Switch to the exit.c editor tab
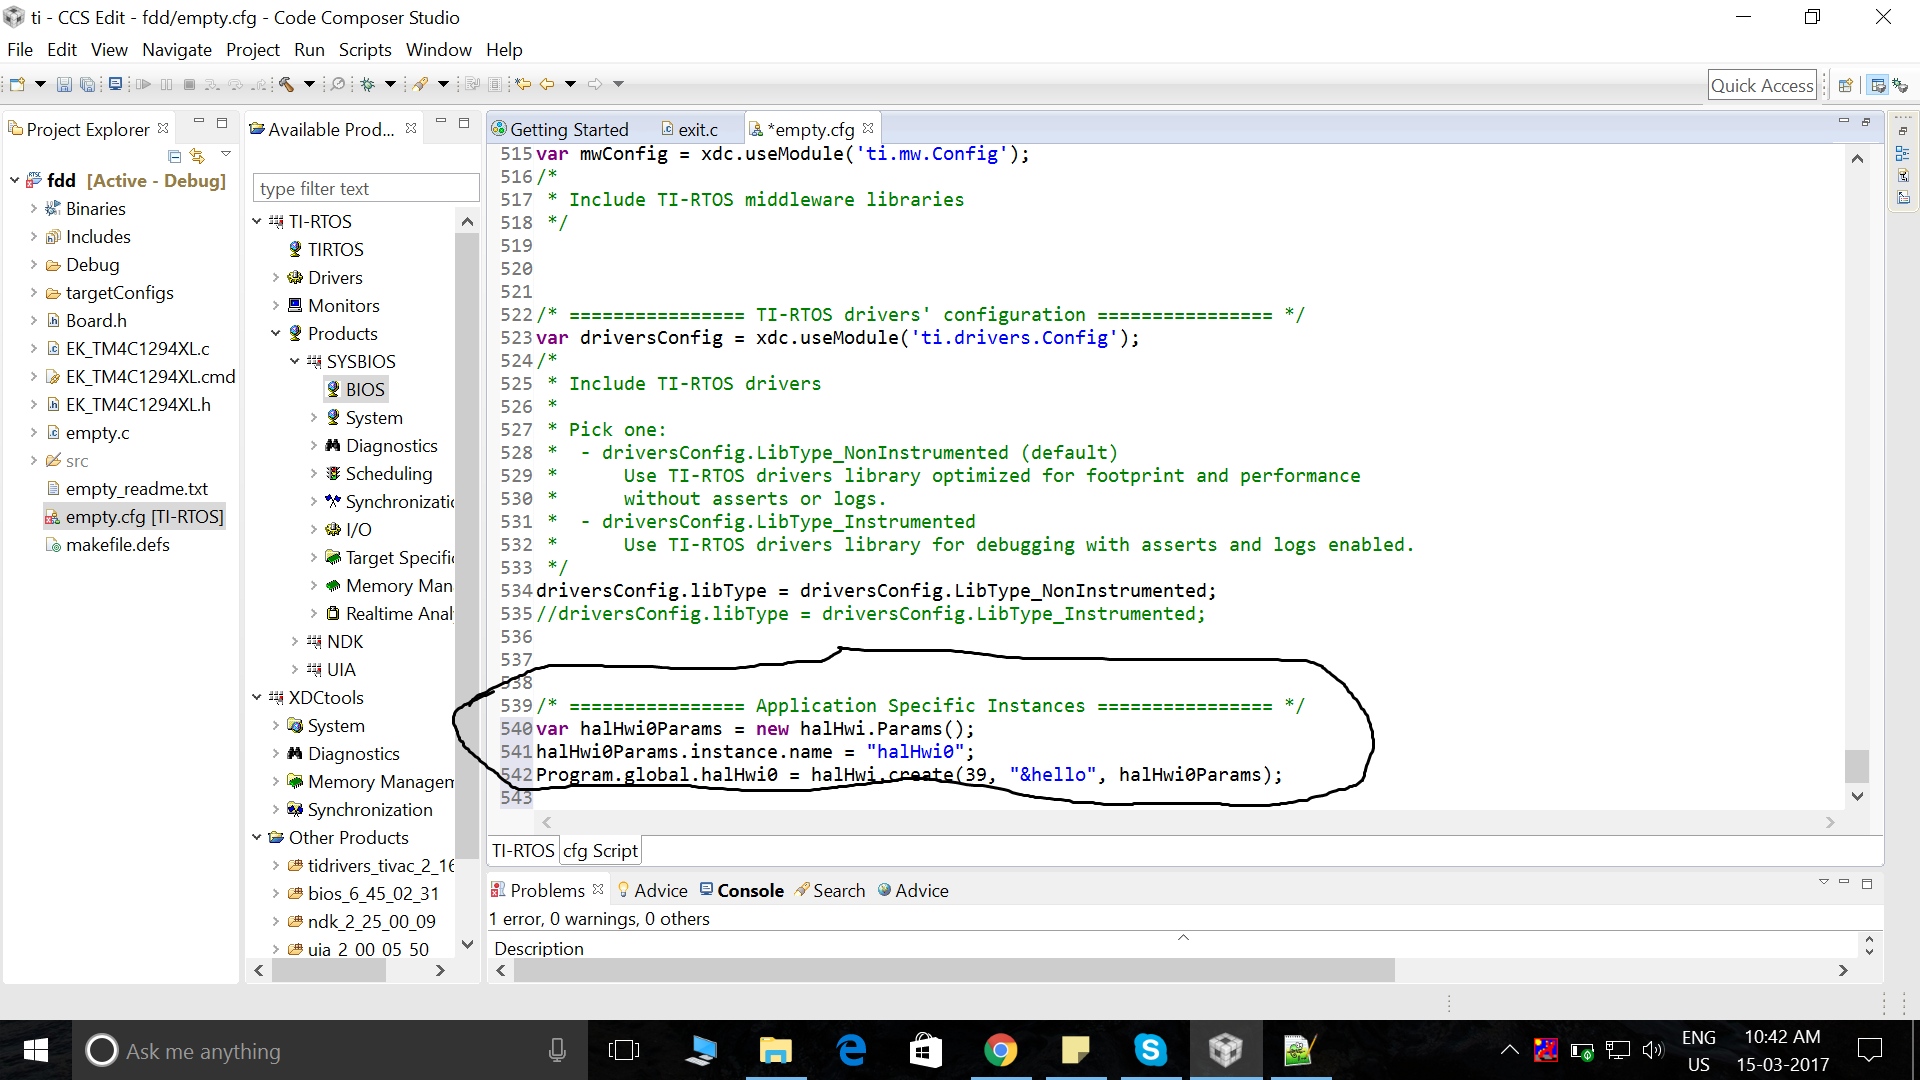The image size is (1920, 1080). 697,129
